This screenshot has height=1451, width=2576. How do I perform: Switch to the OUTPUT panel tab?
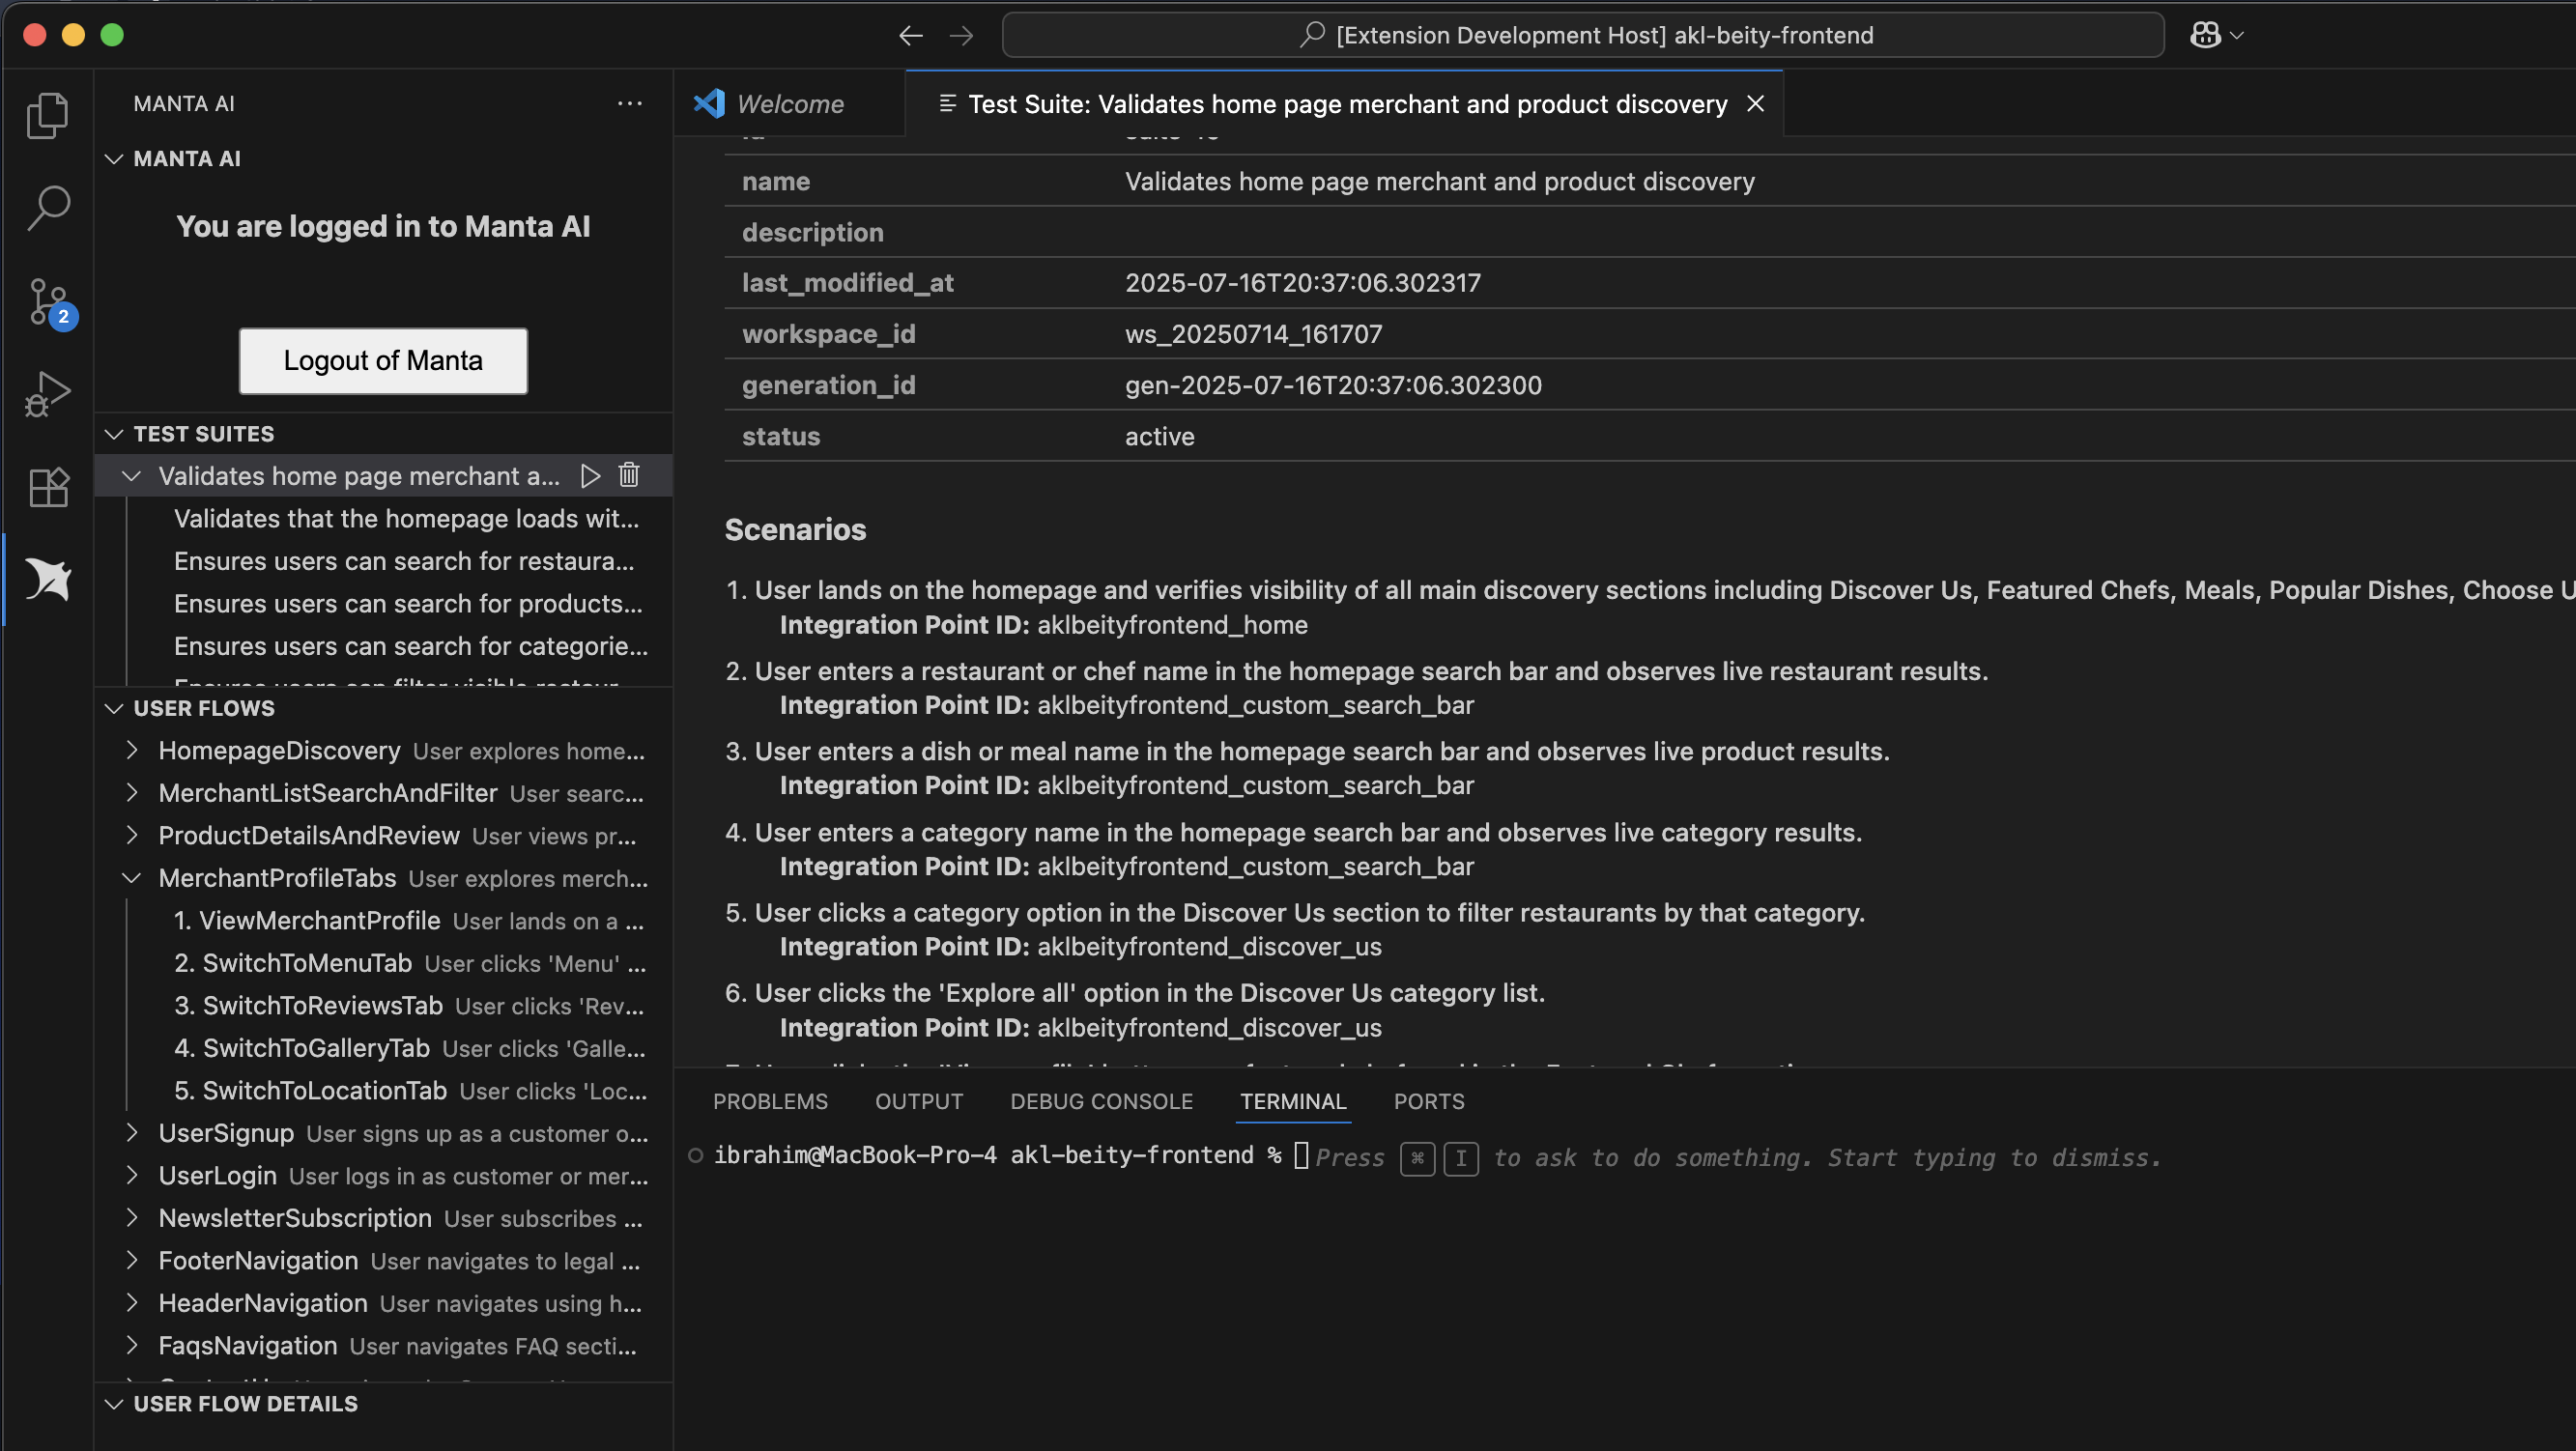pyautogui.click(x=918, y=1101)
